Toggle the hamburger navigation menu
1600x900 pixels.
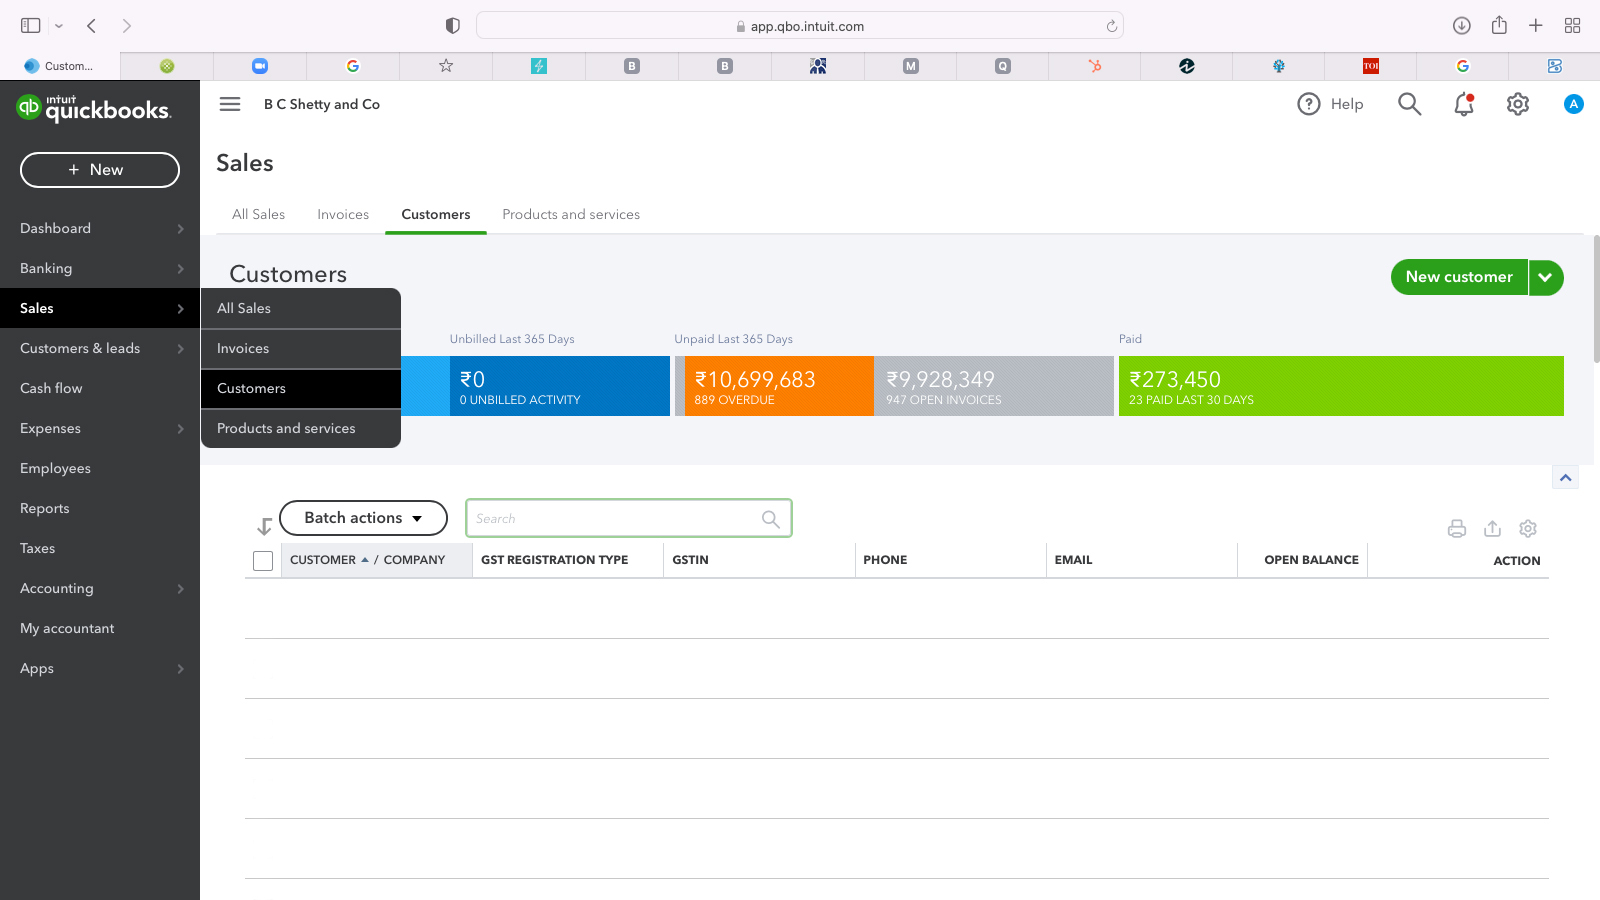230,104
